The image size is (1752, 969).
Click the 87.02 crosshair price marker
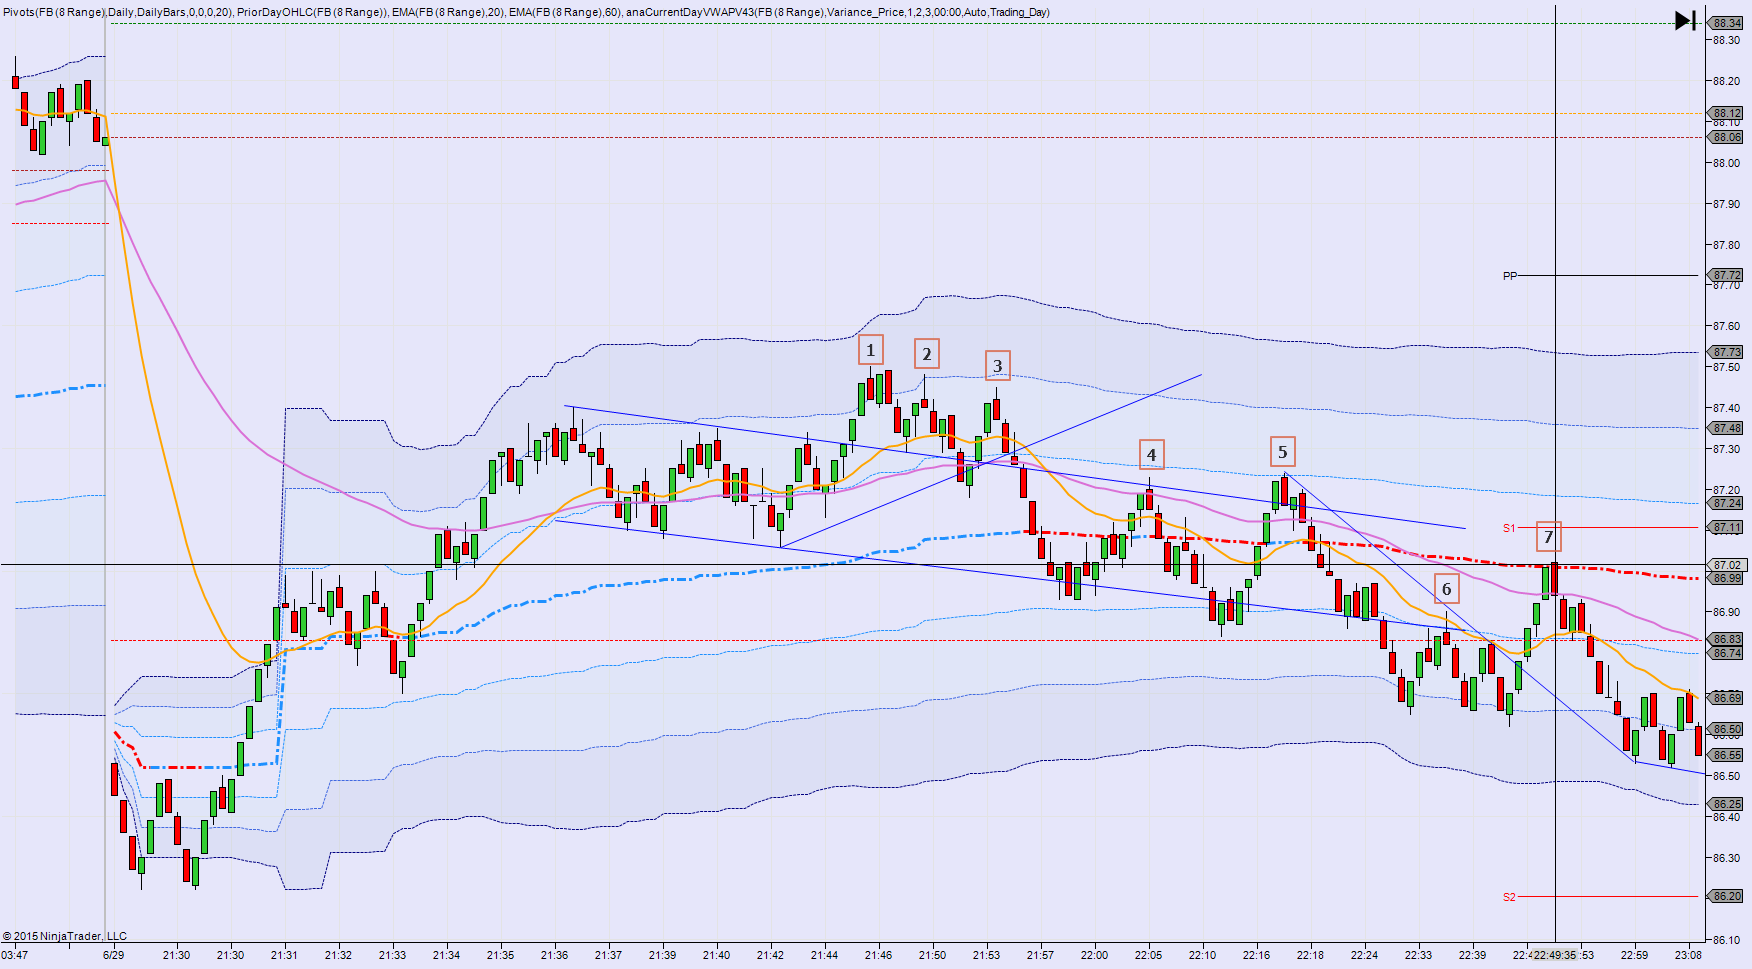(1726, 565)
